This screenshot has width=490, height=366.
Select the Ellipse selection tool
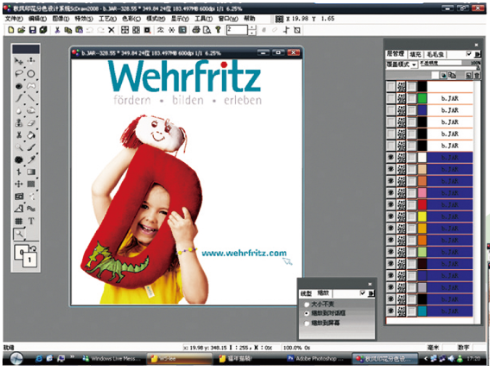tap(31, 74)
